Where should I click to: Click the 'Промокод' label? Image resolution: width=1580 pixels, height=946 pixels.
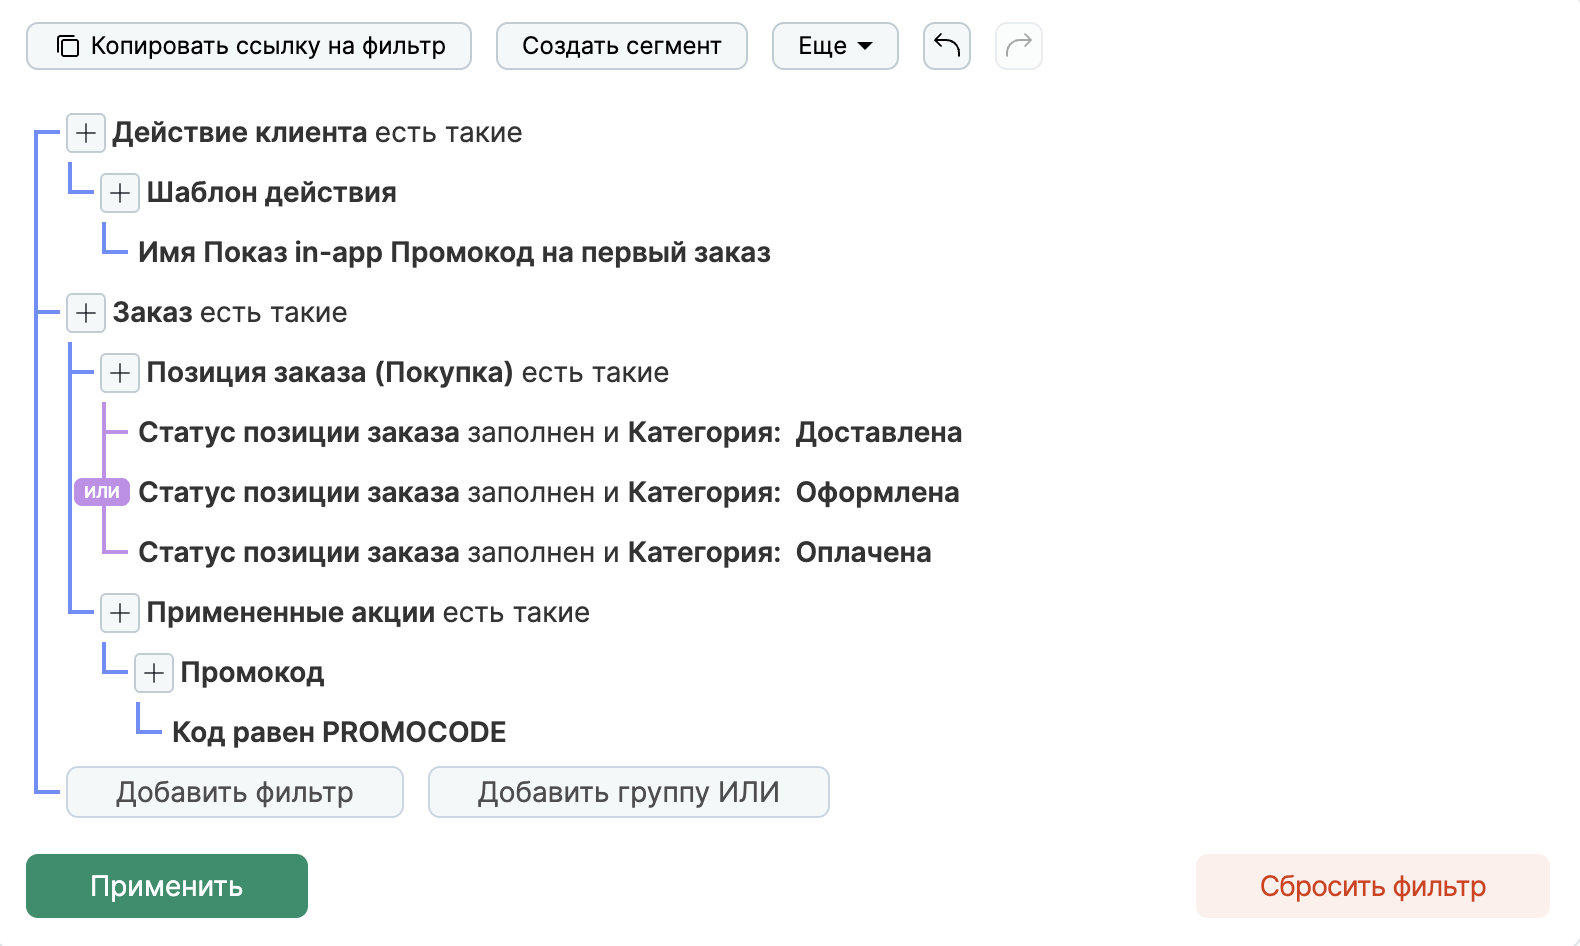[252, 673]
